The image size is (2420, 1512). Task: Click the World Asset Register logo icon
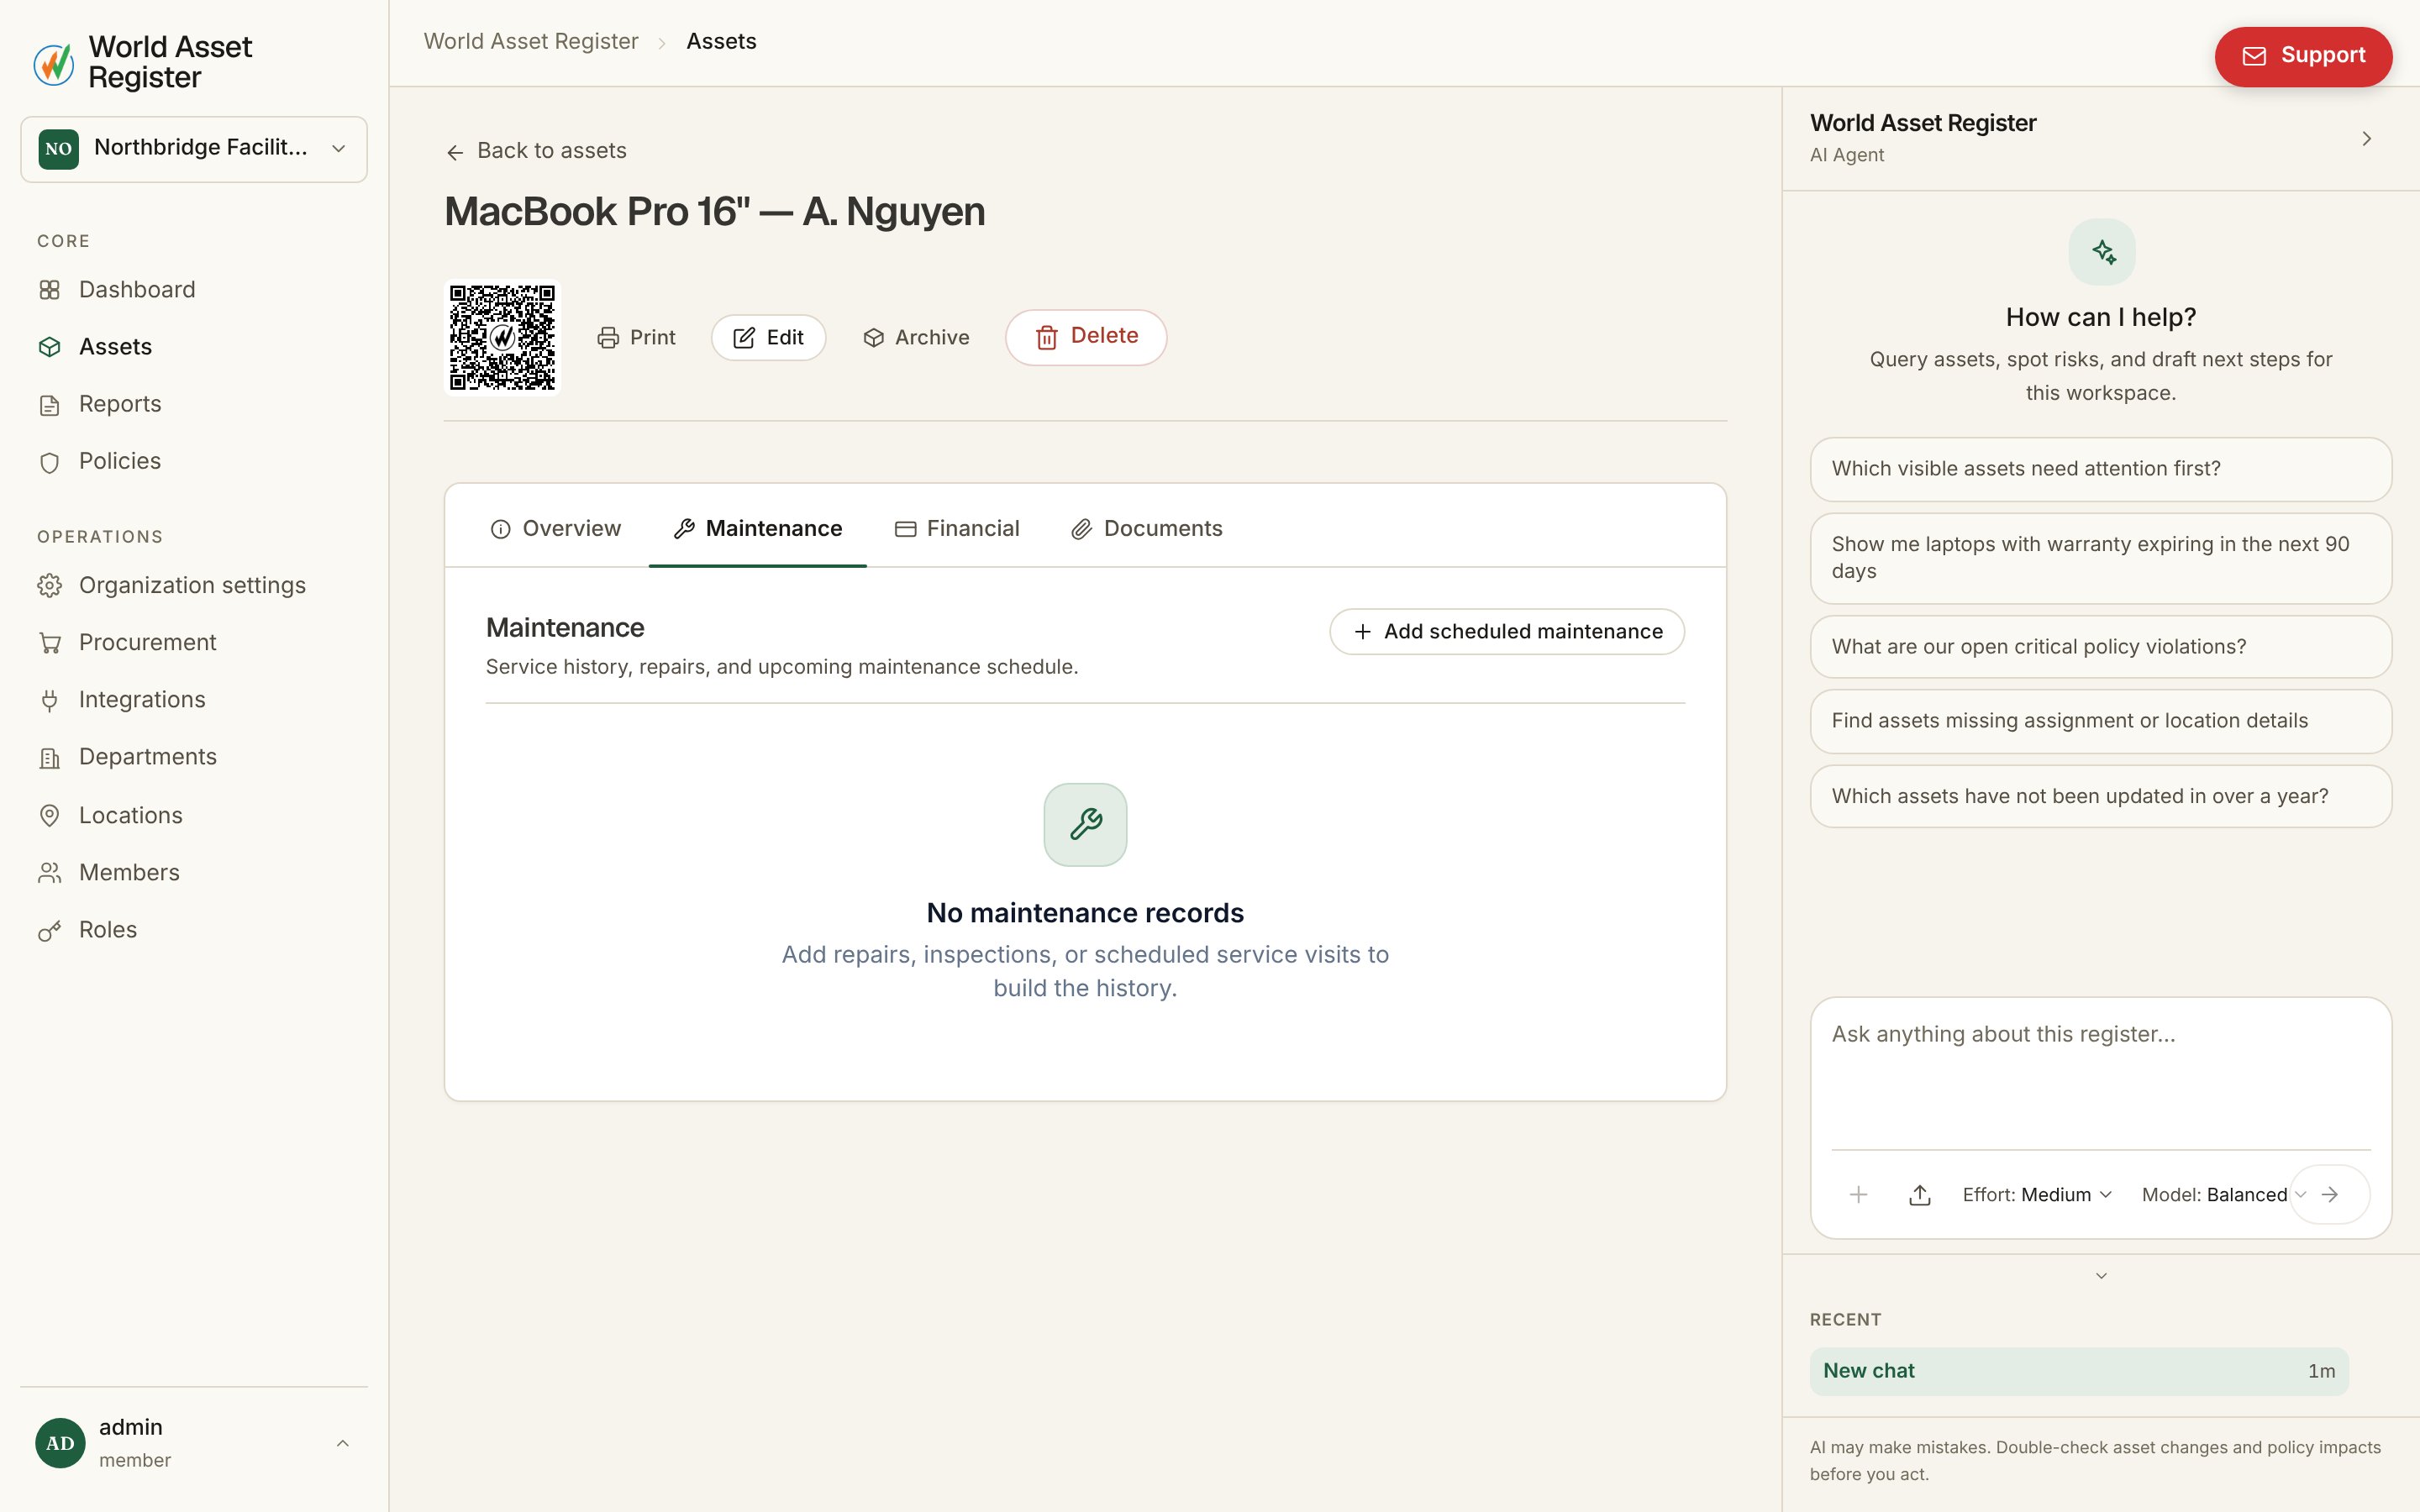click(x=54, y=63)
